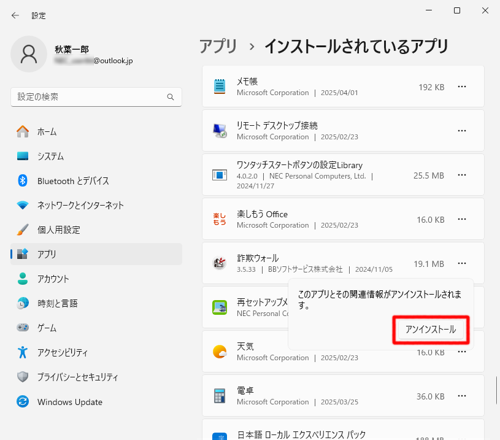Open more options for リモート デスクトップ接続

pos(462,131)
